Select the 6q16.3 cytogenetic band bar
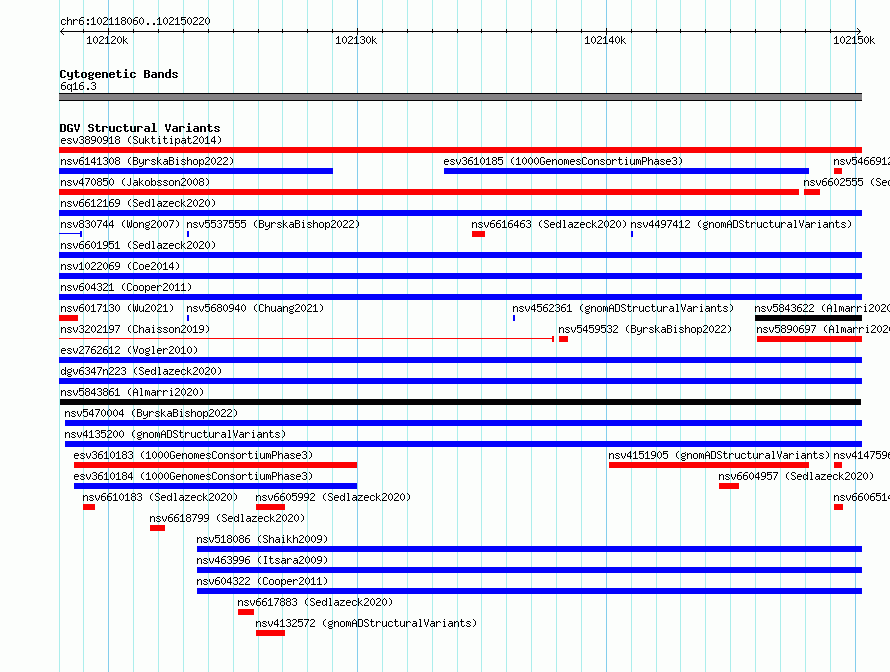Screen dimensions: 890x672 coord(460,97)
